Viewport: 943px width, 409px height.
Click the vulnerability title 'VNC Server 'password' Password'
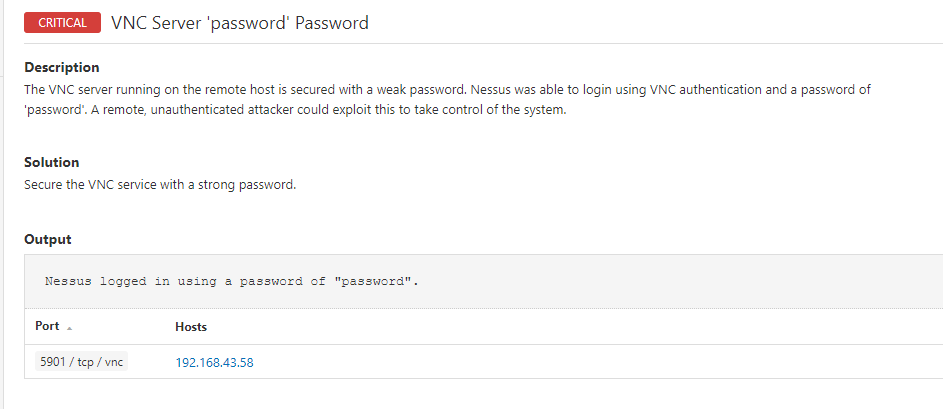(x=240, y=23)
